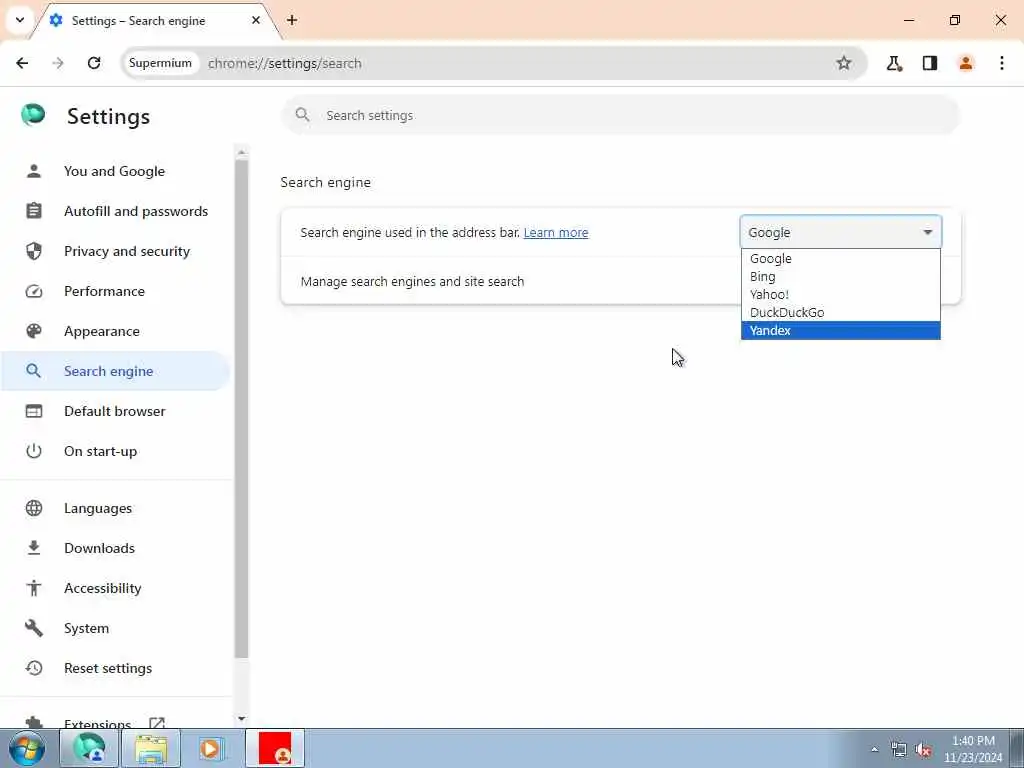This screenshot has width=1024, height=768.
Task: Open Downloads settings
Action: (115, 548)
